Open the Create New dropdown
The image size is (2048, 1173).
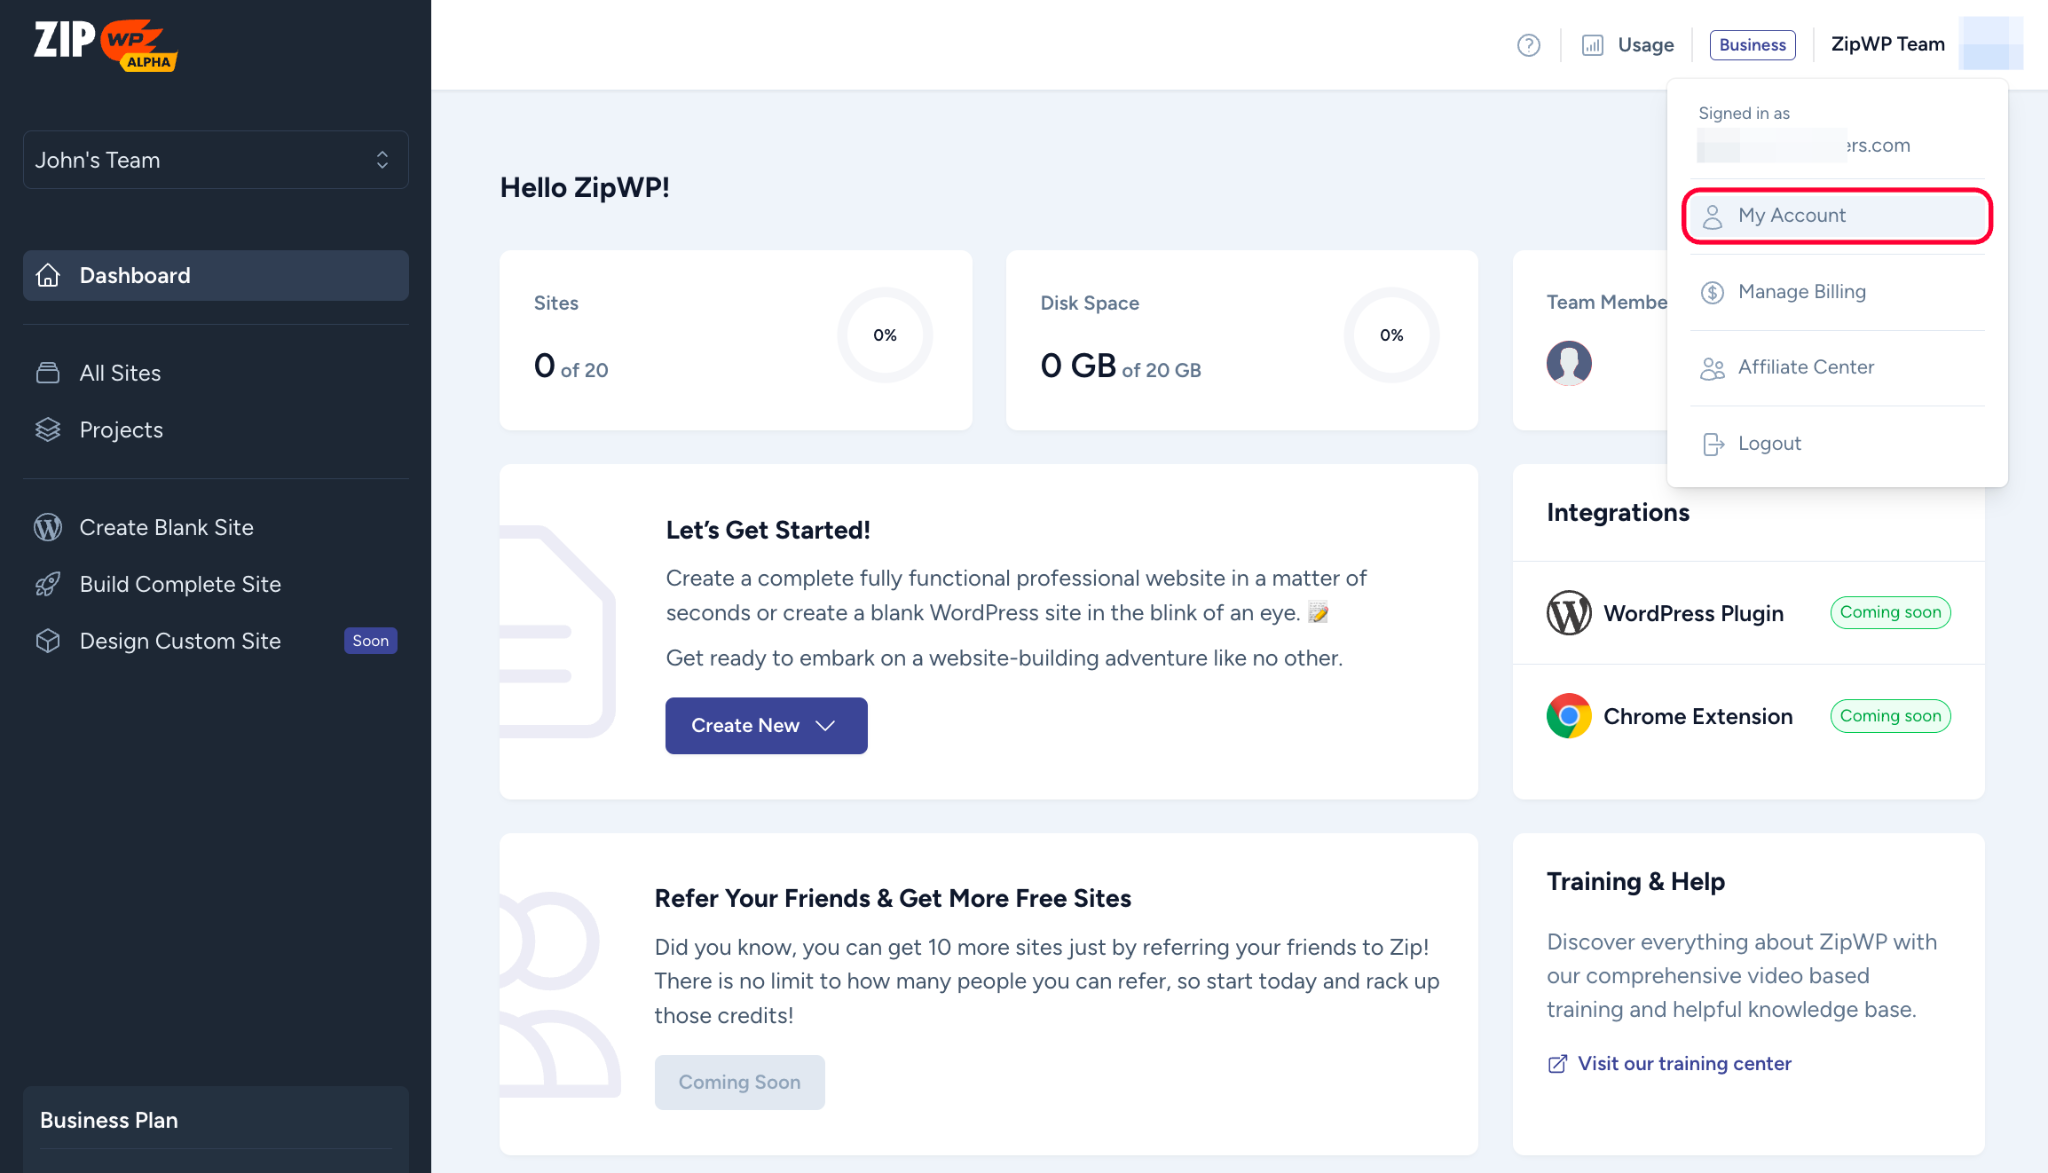click(x=766, y=726)
